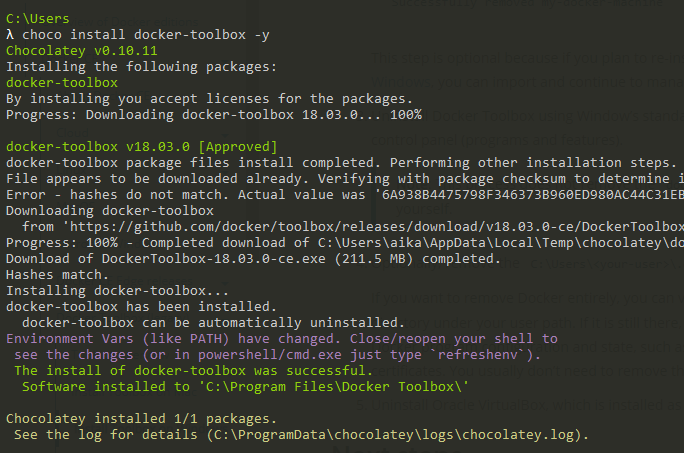Click the 'refreshenv' command text
Screen dimensions: 684x453
[x=478, y=355]
